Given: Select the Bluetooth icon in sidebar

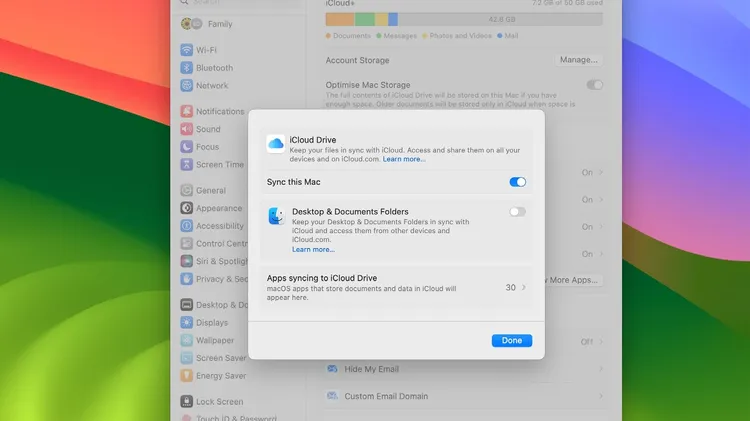Looking at the screenshot, I should pos(187,67).
